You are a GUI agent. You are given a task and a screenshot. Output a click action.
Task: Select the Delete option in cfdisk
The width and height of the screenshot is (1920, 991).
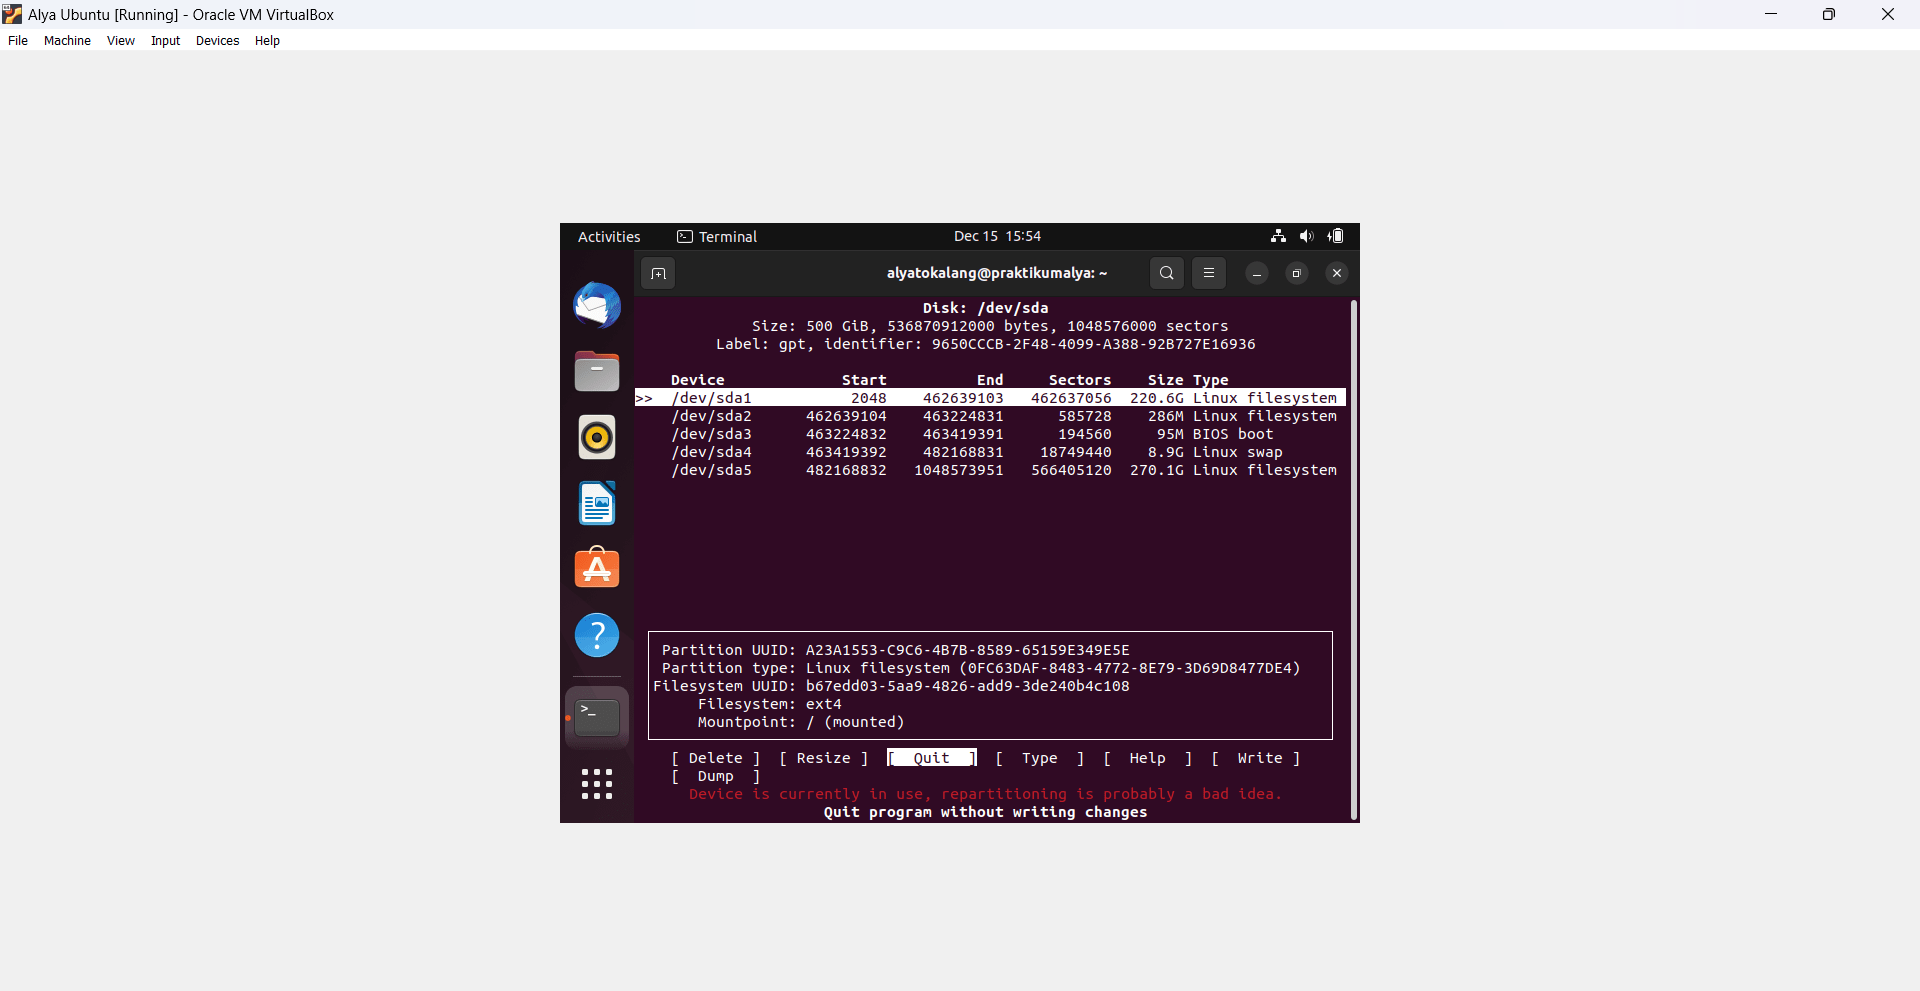coord(716,758)
